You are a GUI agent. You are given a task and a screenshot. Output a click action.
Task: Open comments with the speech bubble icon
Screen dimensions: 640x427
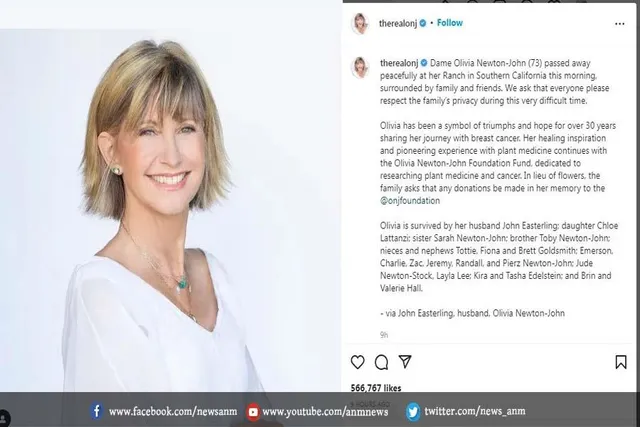point(381,362)
